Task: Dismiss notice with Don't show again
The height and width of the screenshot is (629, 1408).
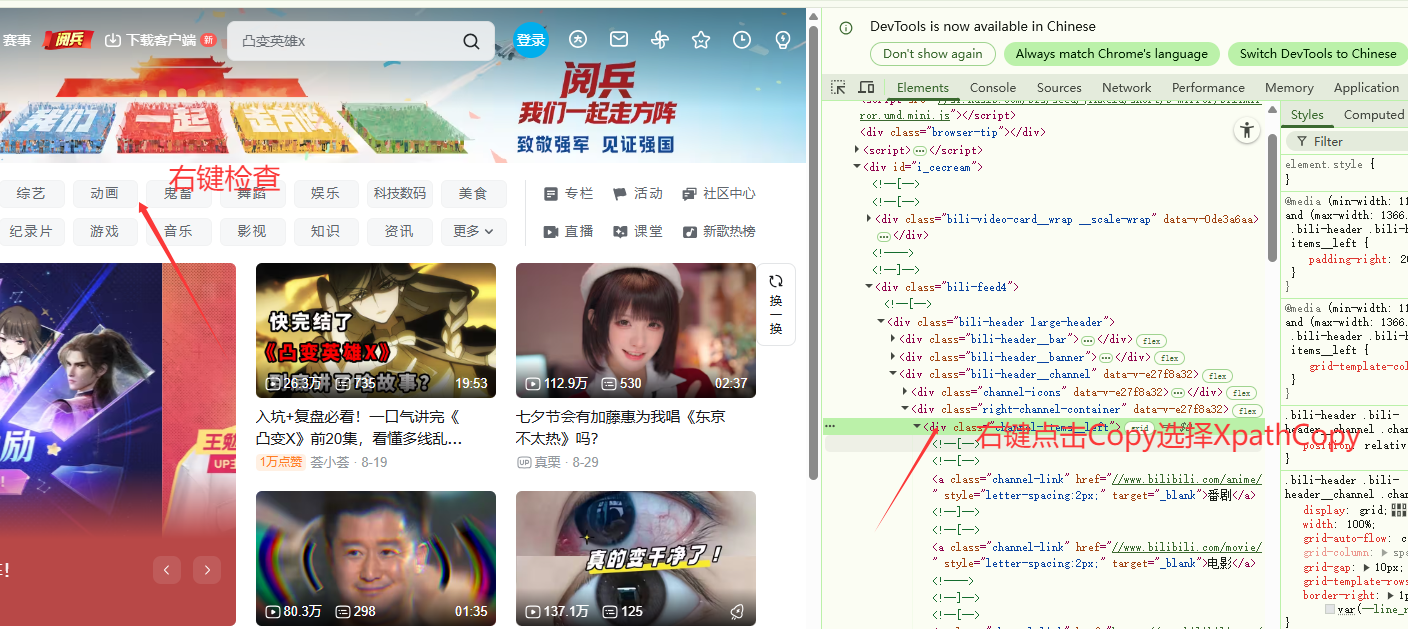Action: click(933, 54)
